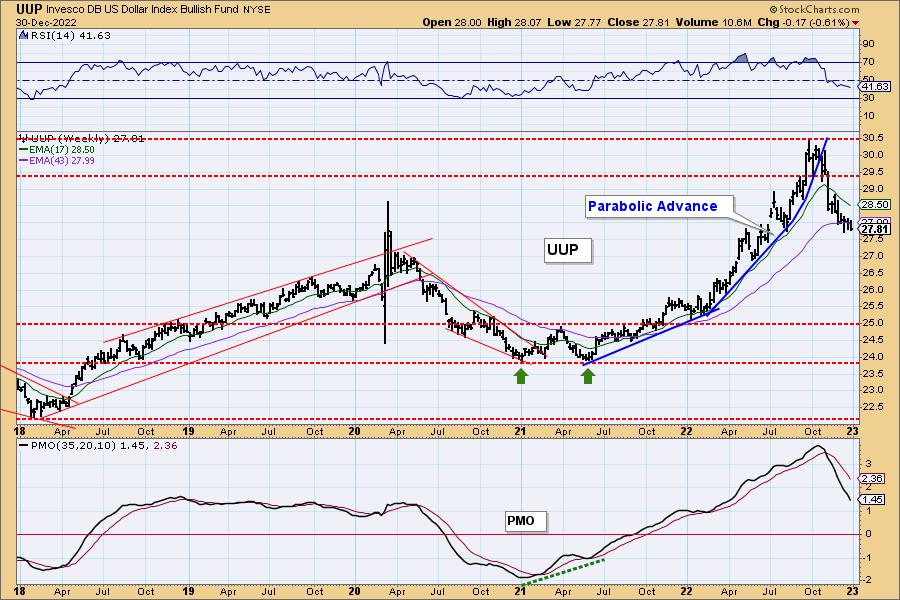The height and width of the screenshot is (600, 900).
Task: Click the green up arrow below the early-2021 low
Action: pos(521,376)
